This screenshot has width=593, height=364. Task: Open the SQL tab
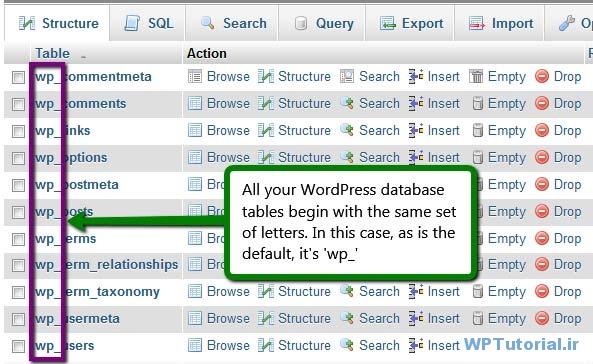[x=147, y=23]
